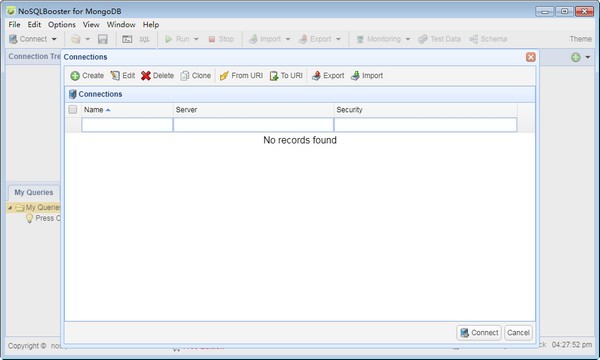
Task: Click the open file icon in main toolbar
Action: (76, 39)
